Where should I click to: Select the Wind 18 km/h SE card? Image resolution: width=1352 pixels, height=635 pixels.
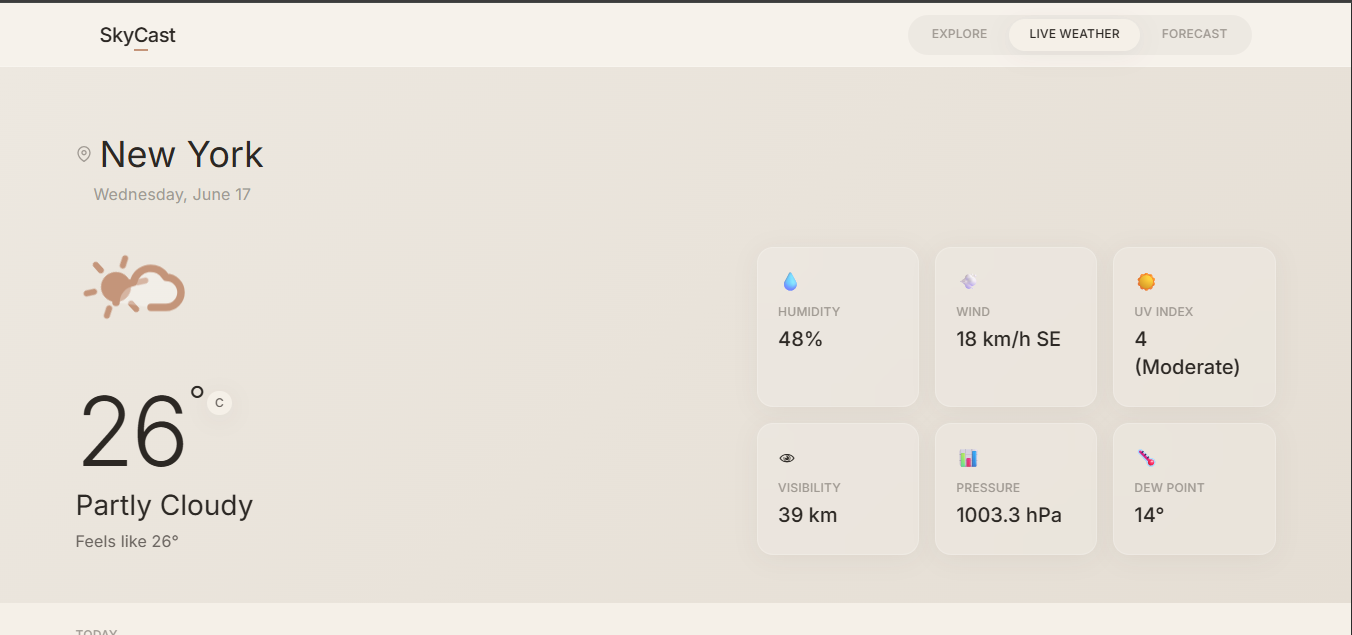[x=1016, y=327]
